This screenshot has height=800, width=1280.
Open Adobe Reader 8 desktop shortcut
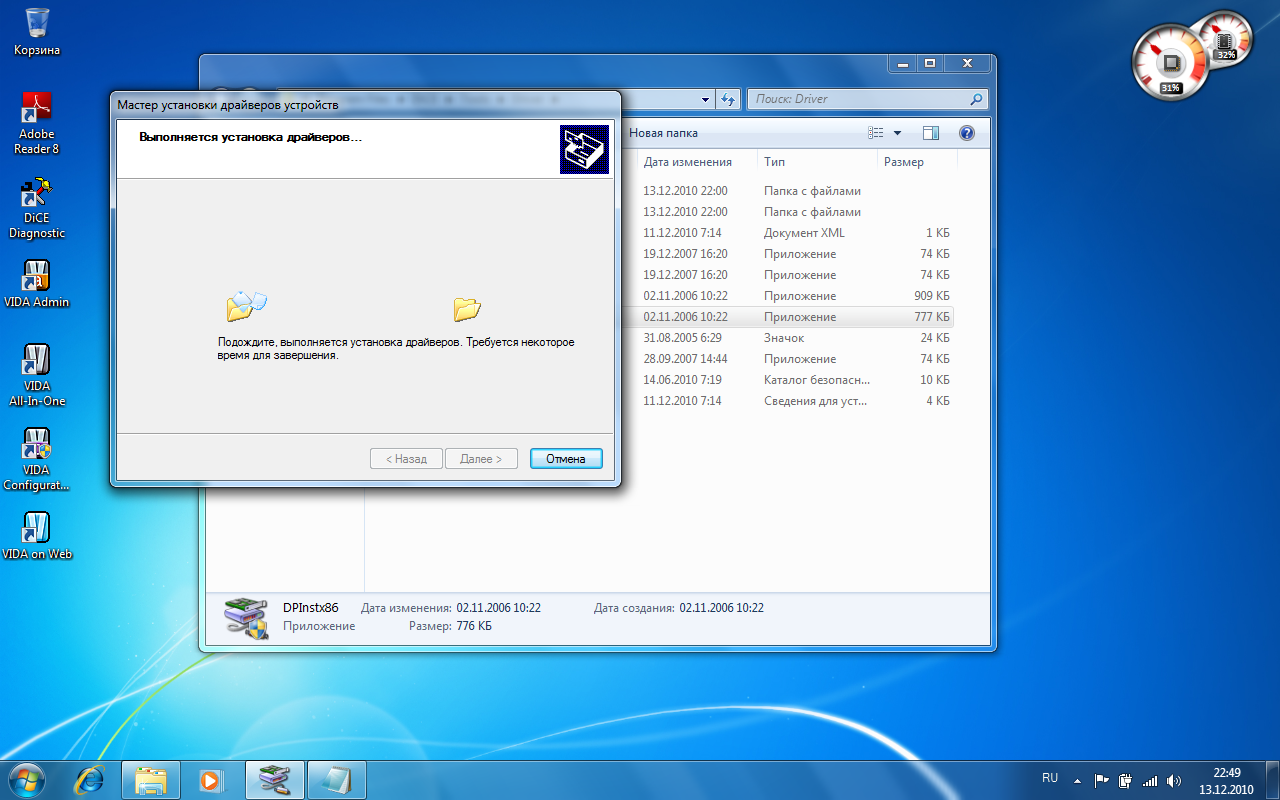[x=37, y=122]
